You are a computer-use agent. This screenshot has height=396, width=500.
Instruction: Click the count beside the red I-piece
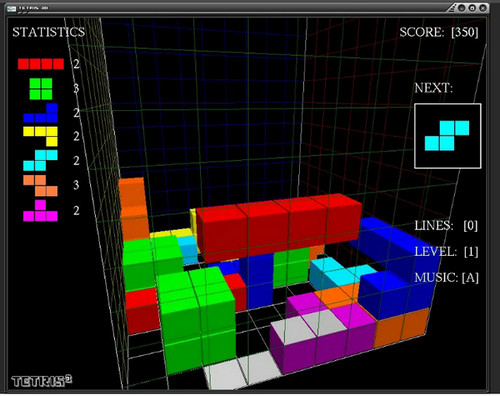pyautogui.click(x=76, y=64)
